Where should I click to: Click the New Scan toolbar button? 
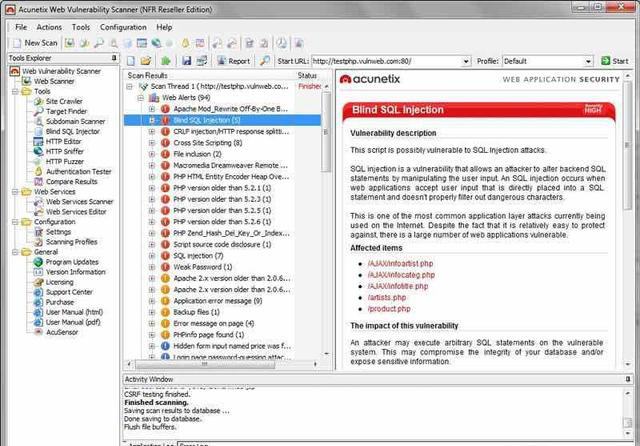tap(35, 43)
